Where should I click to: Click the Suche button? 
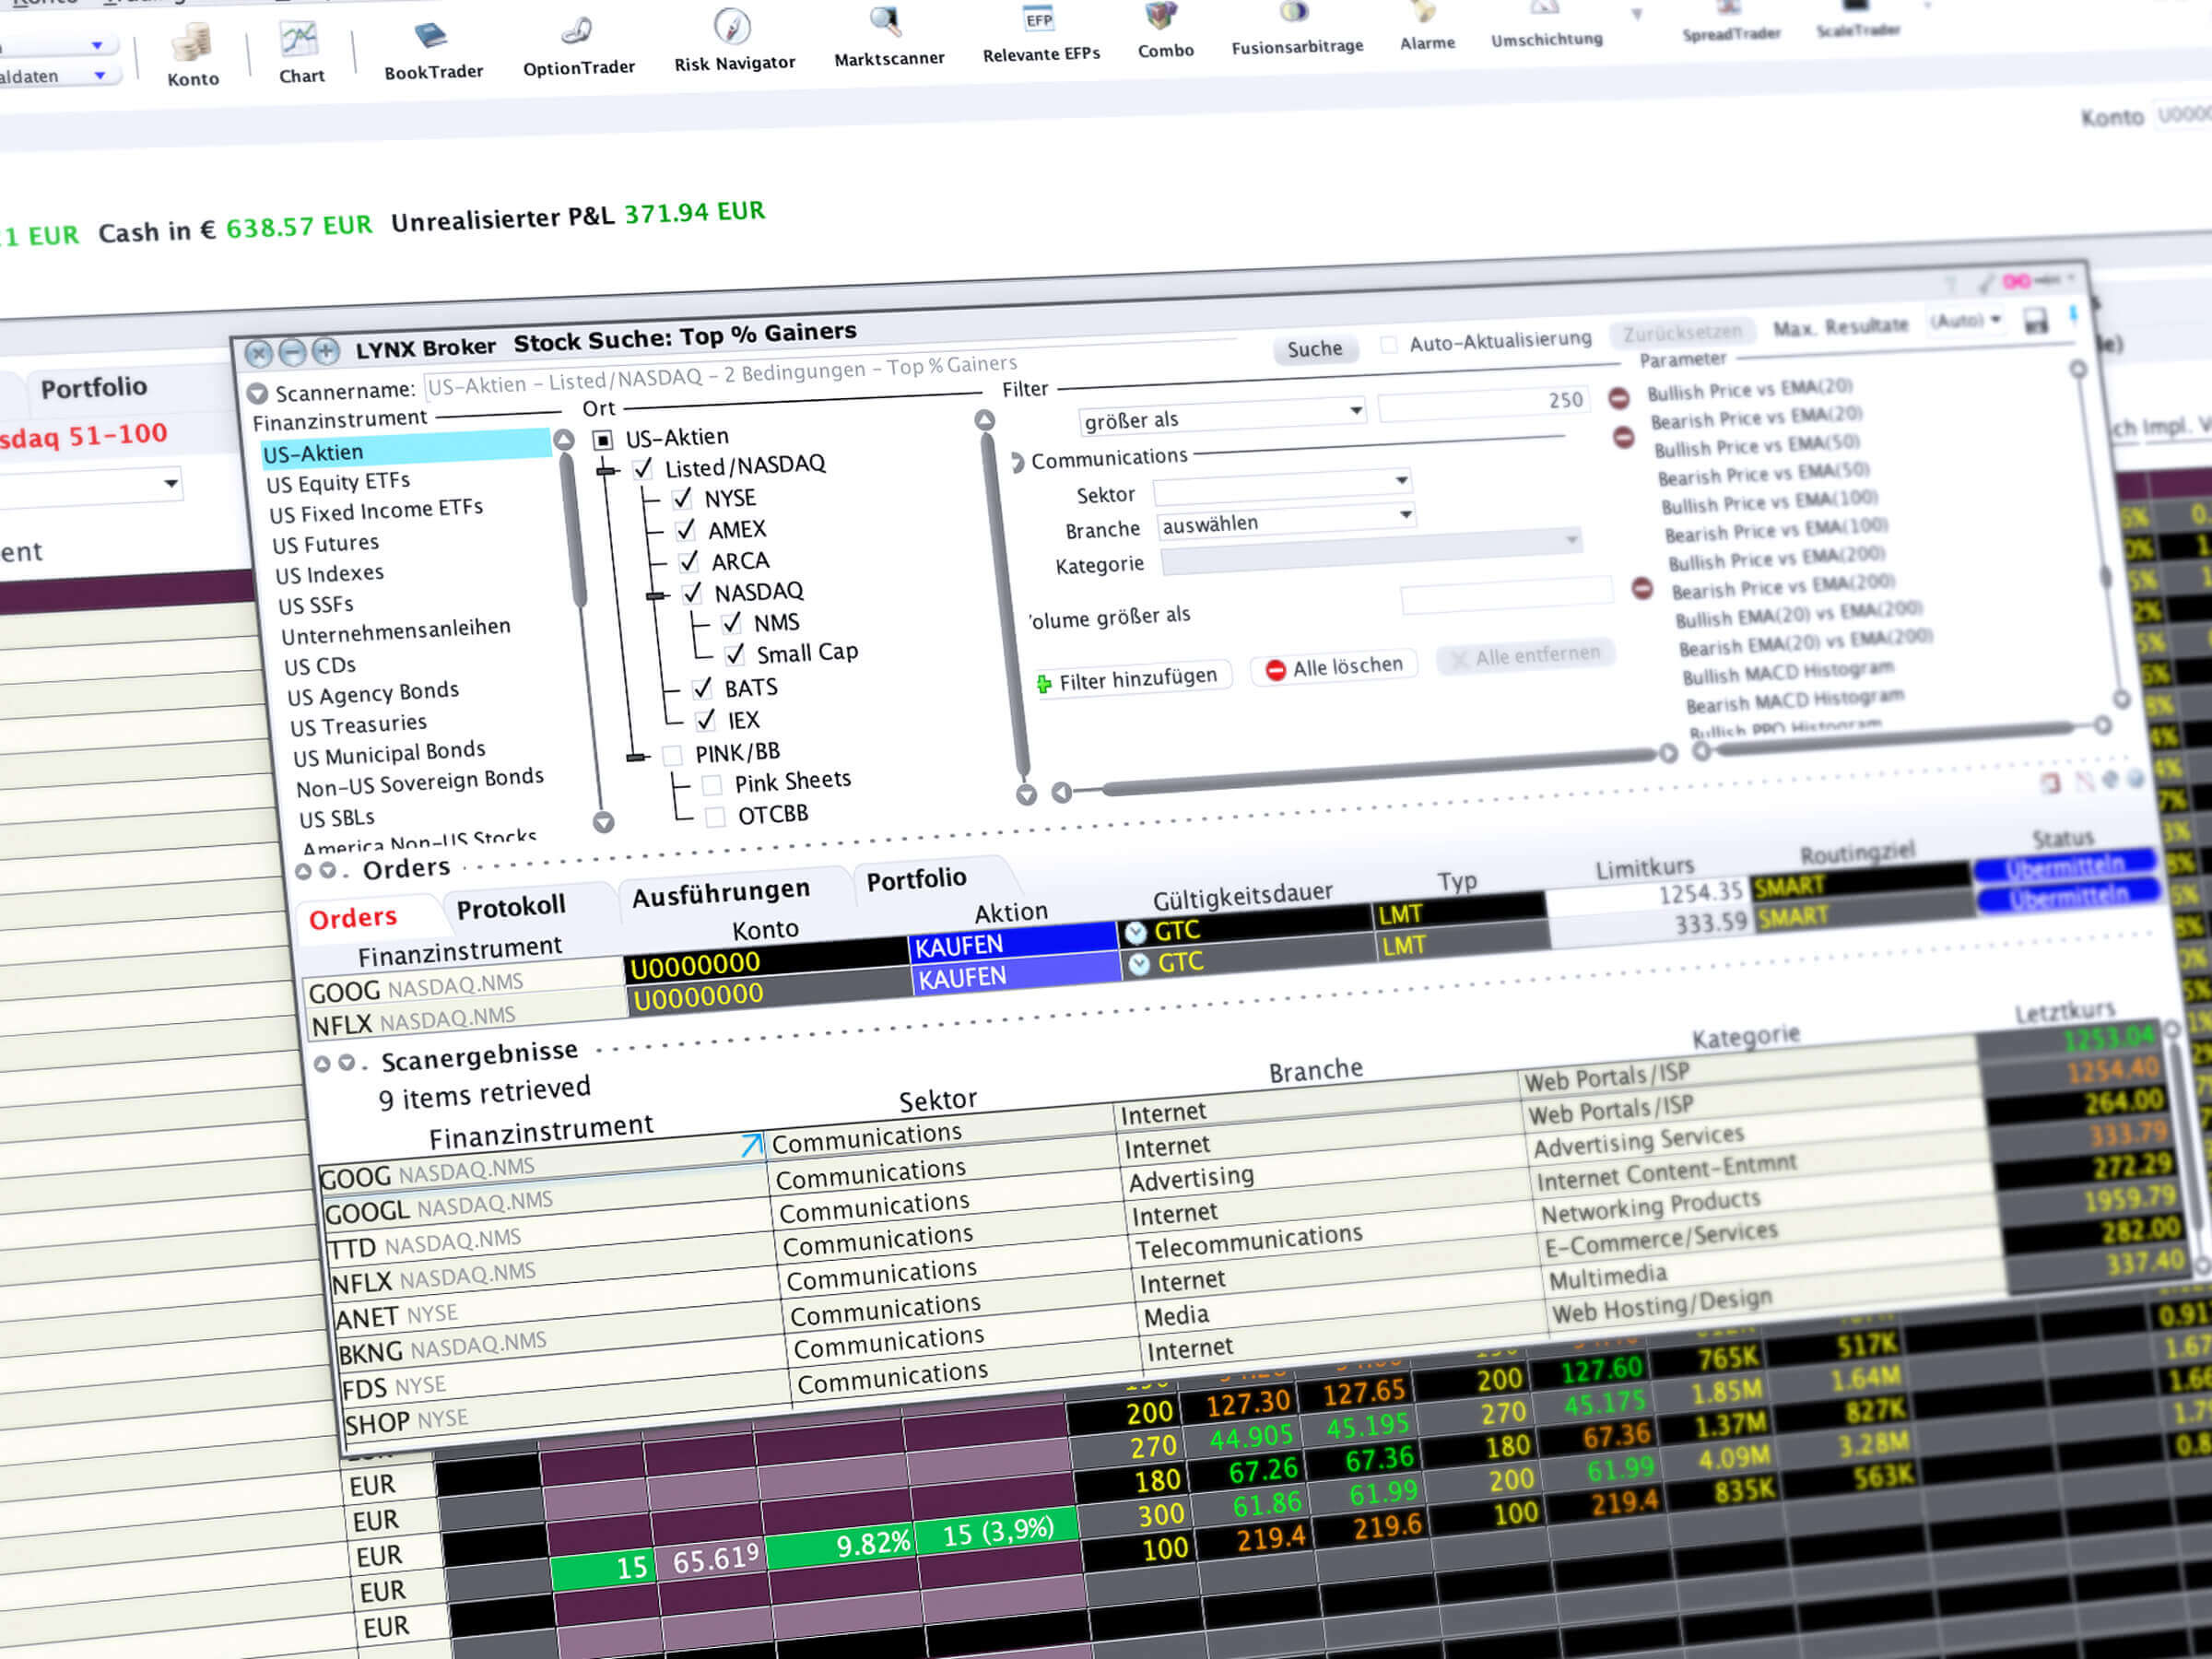pyautogui.click(x=1314, y=349)
